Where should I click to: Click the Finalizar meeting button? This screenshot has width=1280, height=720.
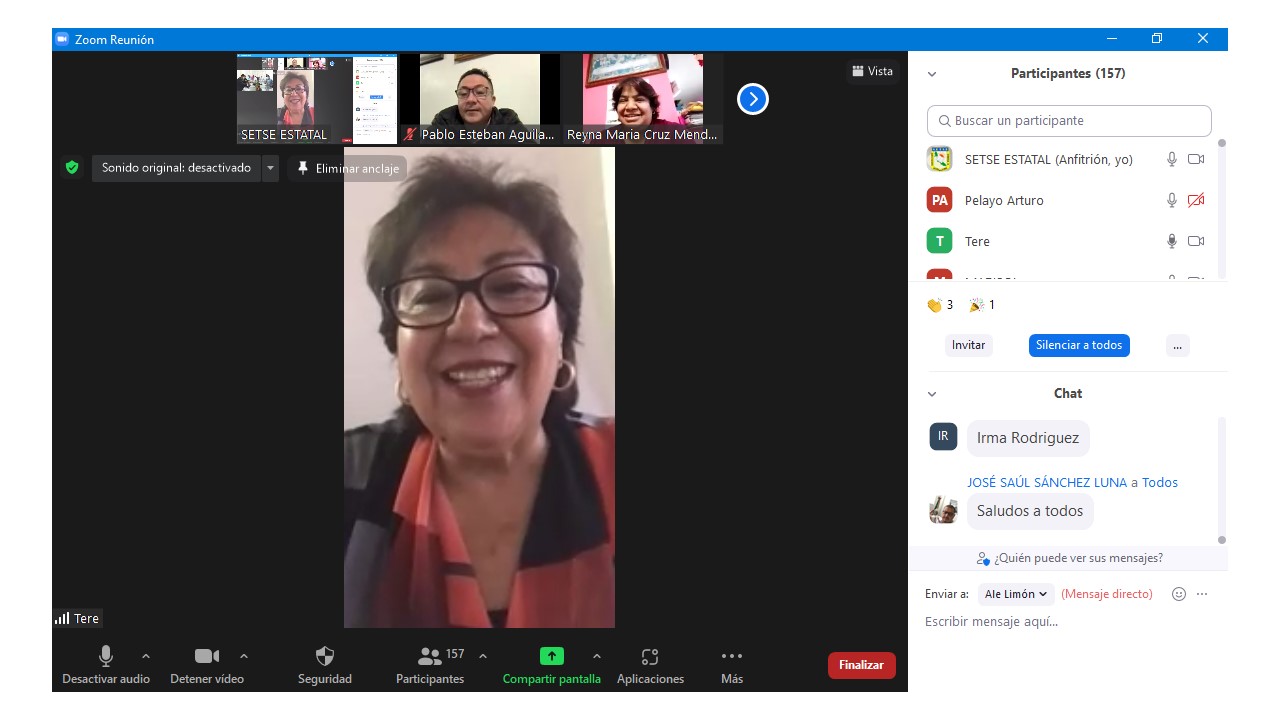861,665
